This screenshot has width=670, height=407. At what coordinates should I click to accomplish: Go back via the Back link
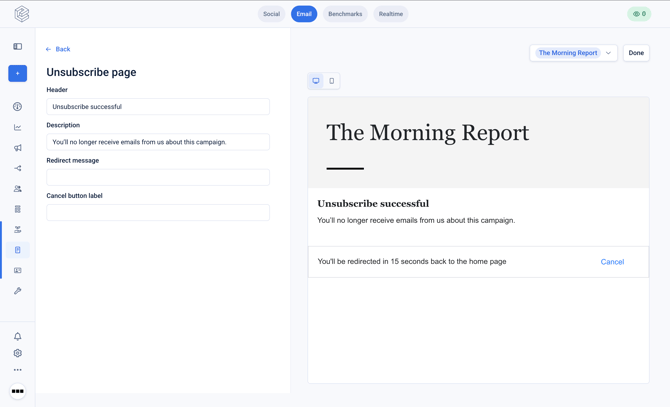58,49
